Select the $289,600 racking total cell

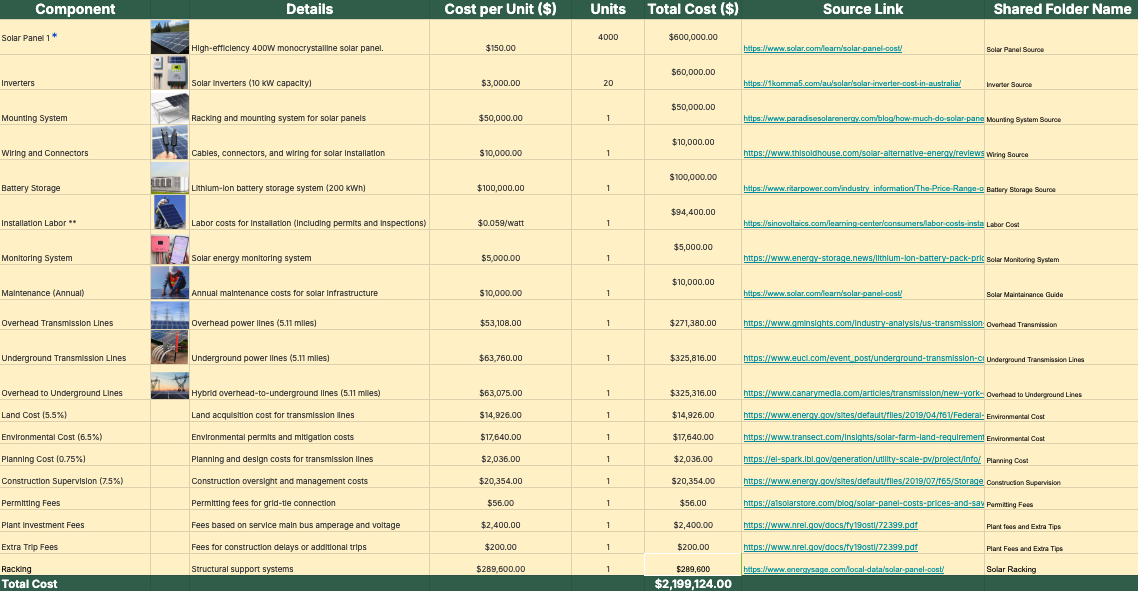693,566
